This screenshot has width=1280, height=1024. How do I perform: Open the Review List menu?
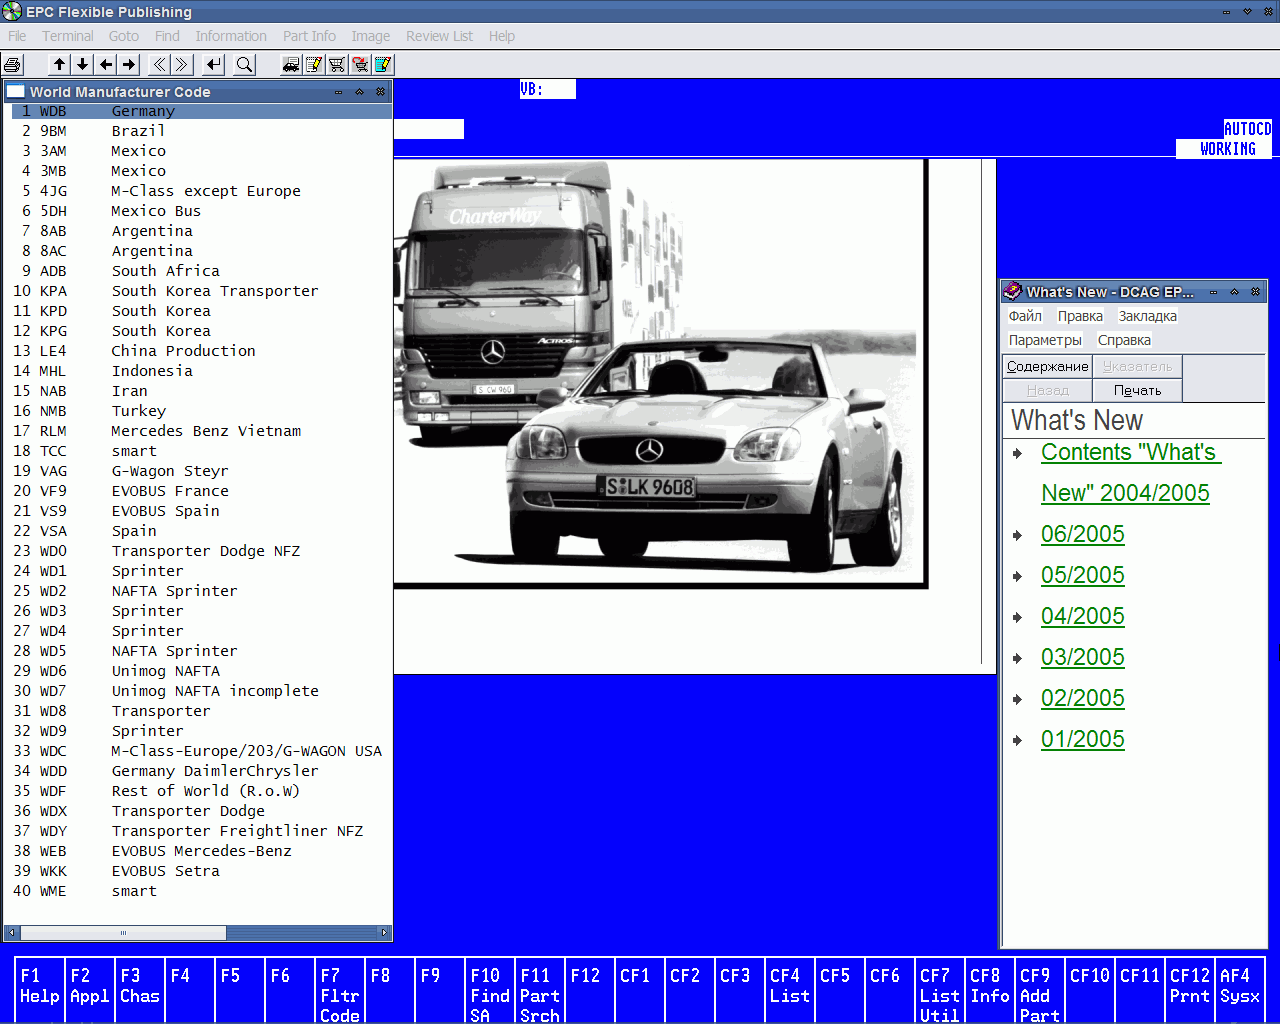(x=439, y=36)
